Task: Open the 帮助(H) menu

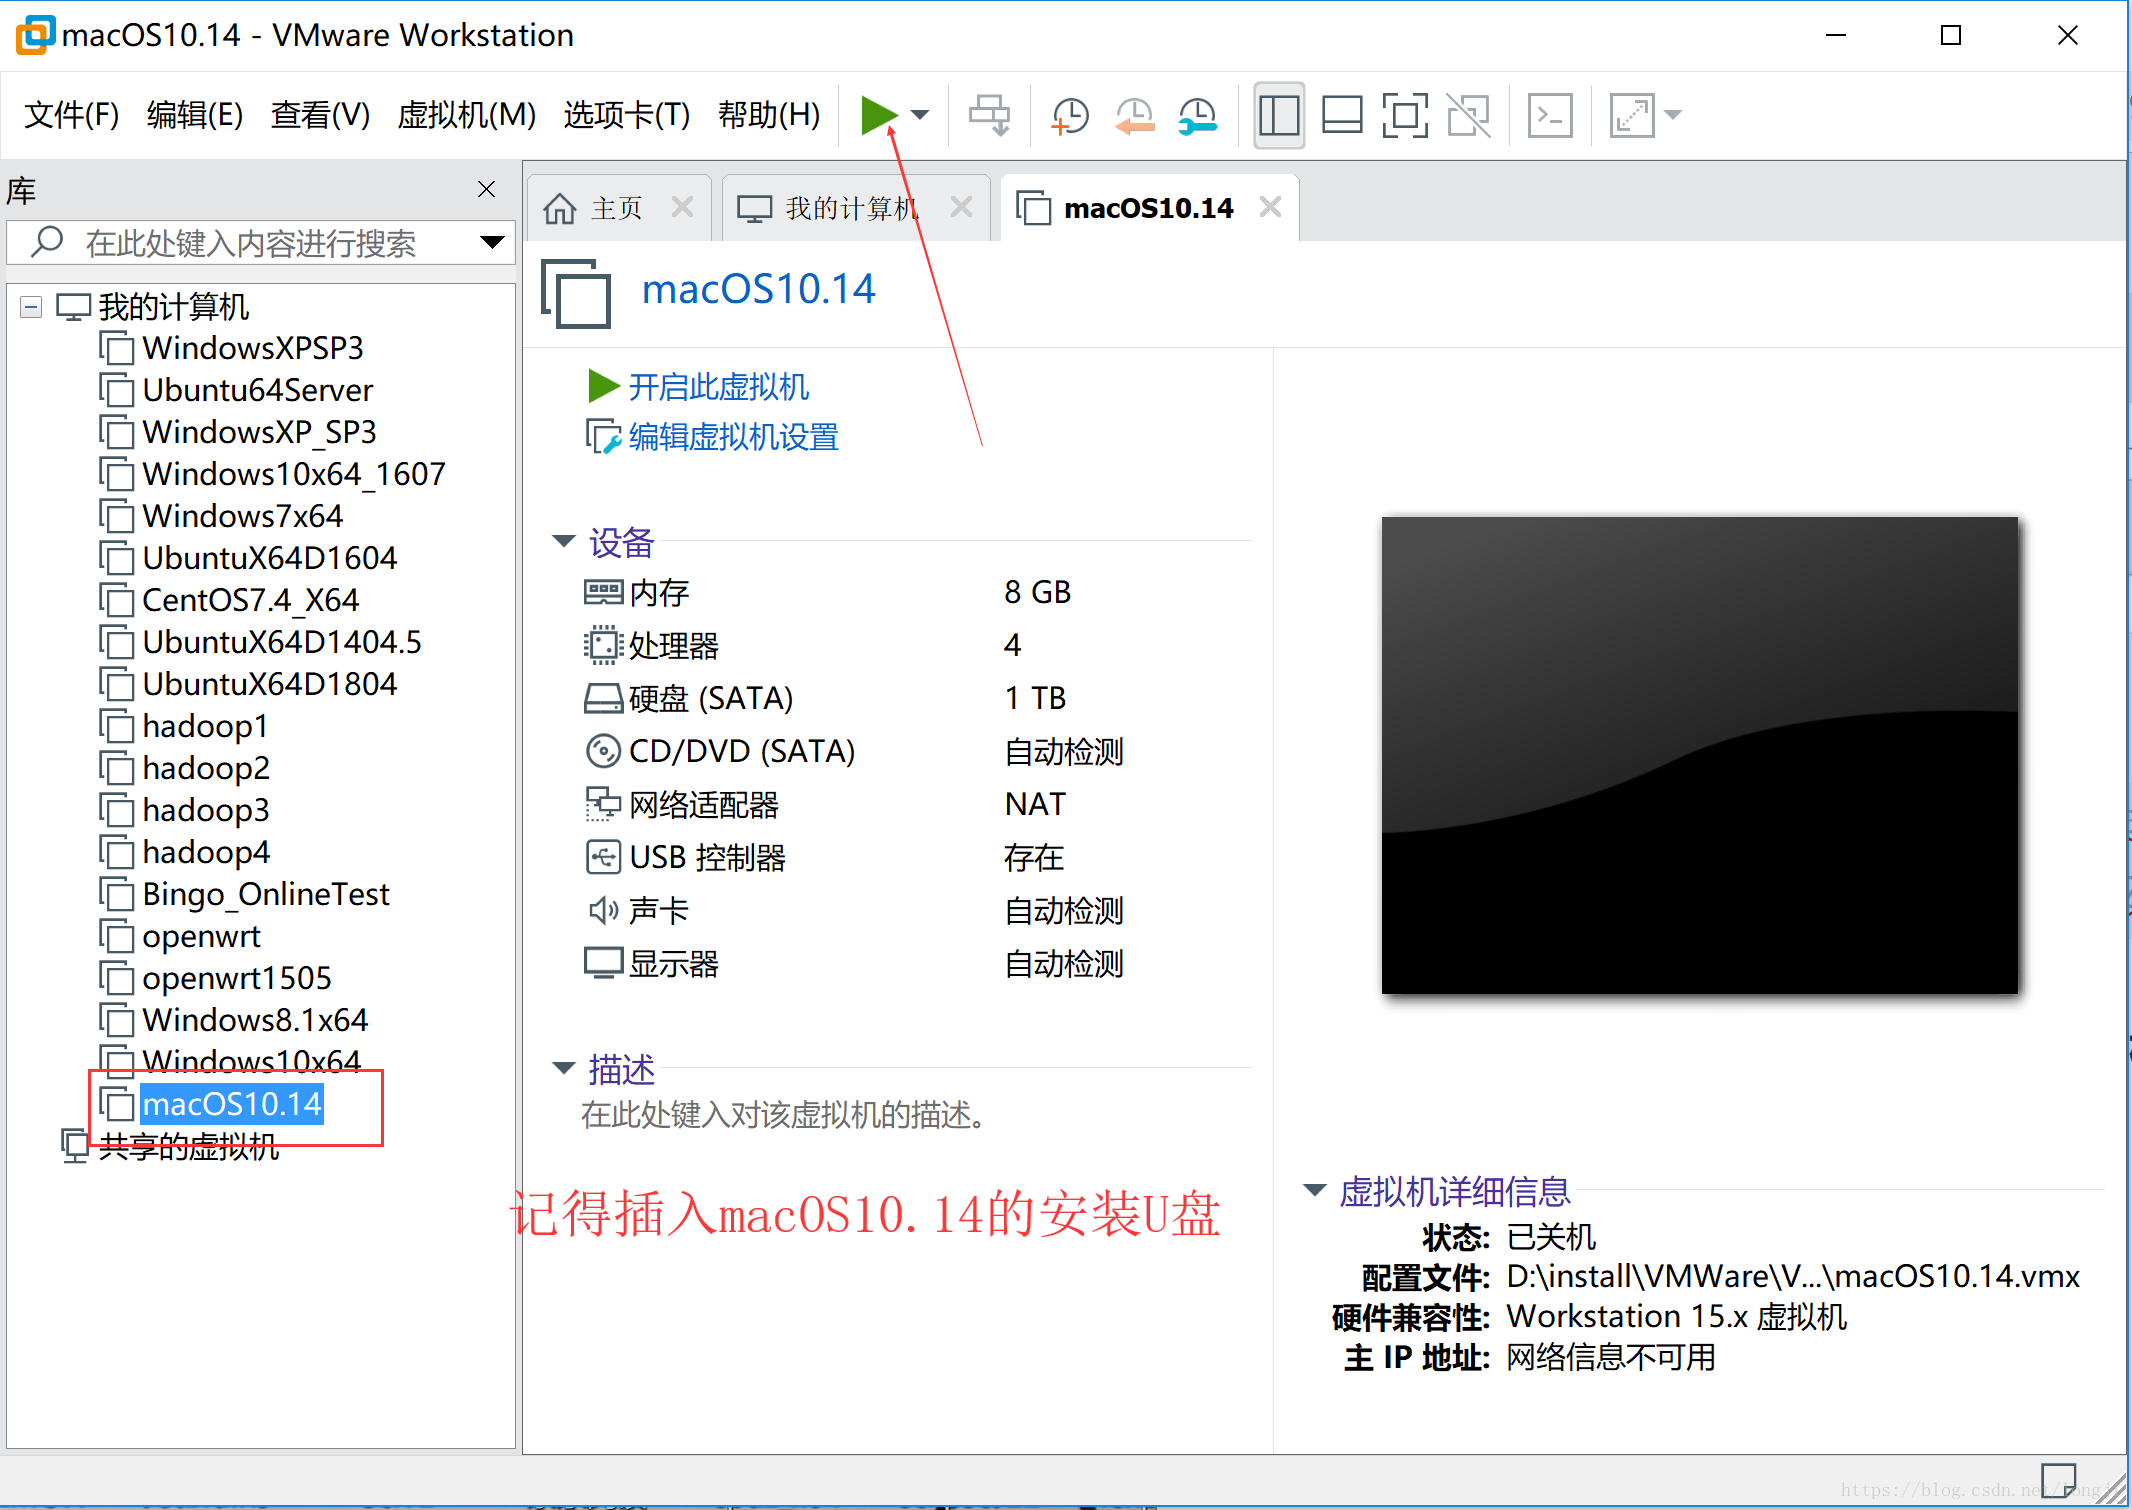Action: click(769, 115)
